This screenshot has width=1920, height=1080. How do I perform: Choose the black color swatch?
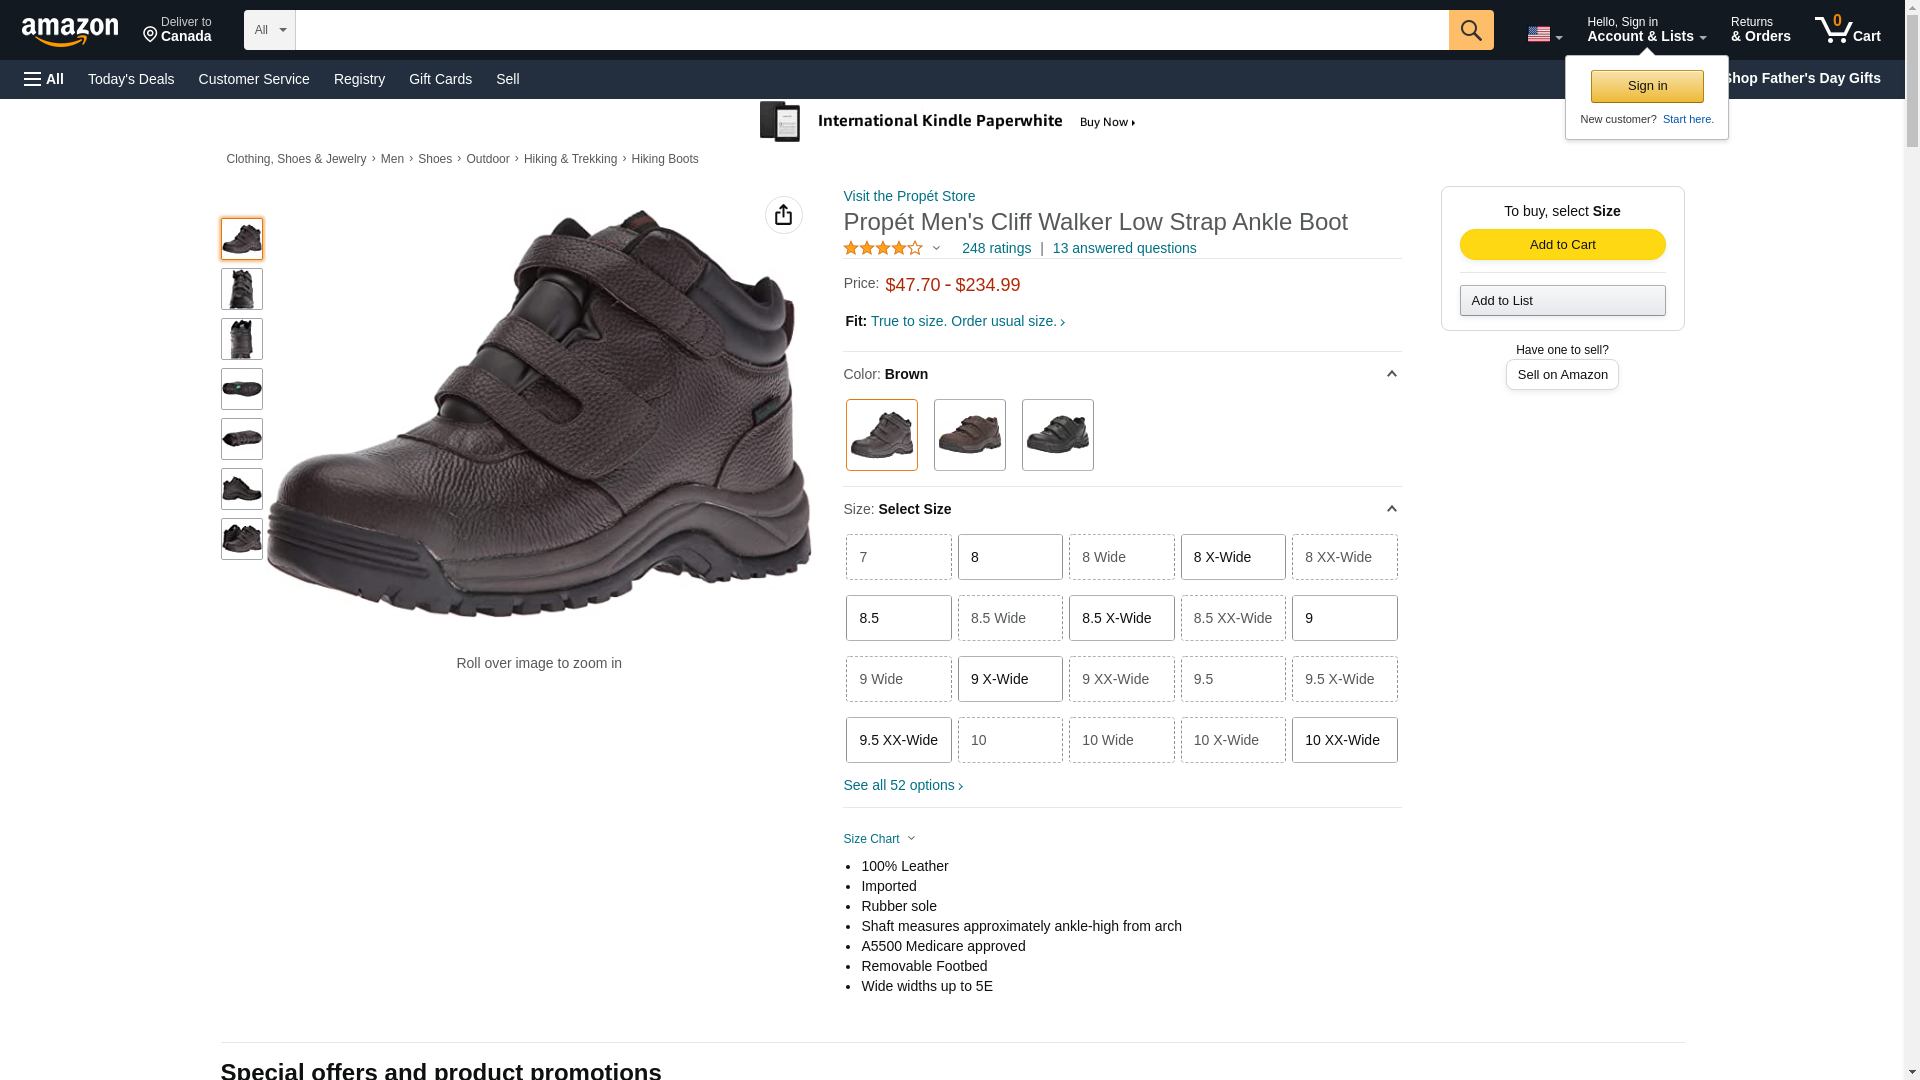point(1057,435)
